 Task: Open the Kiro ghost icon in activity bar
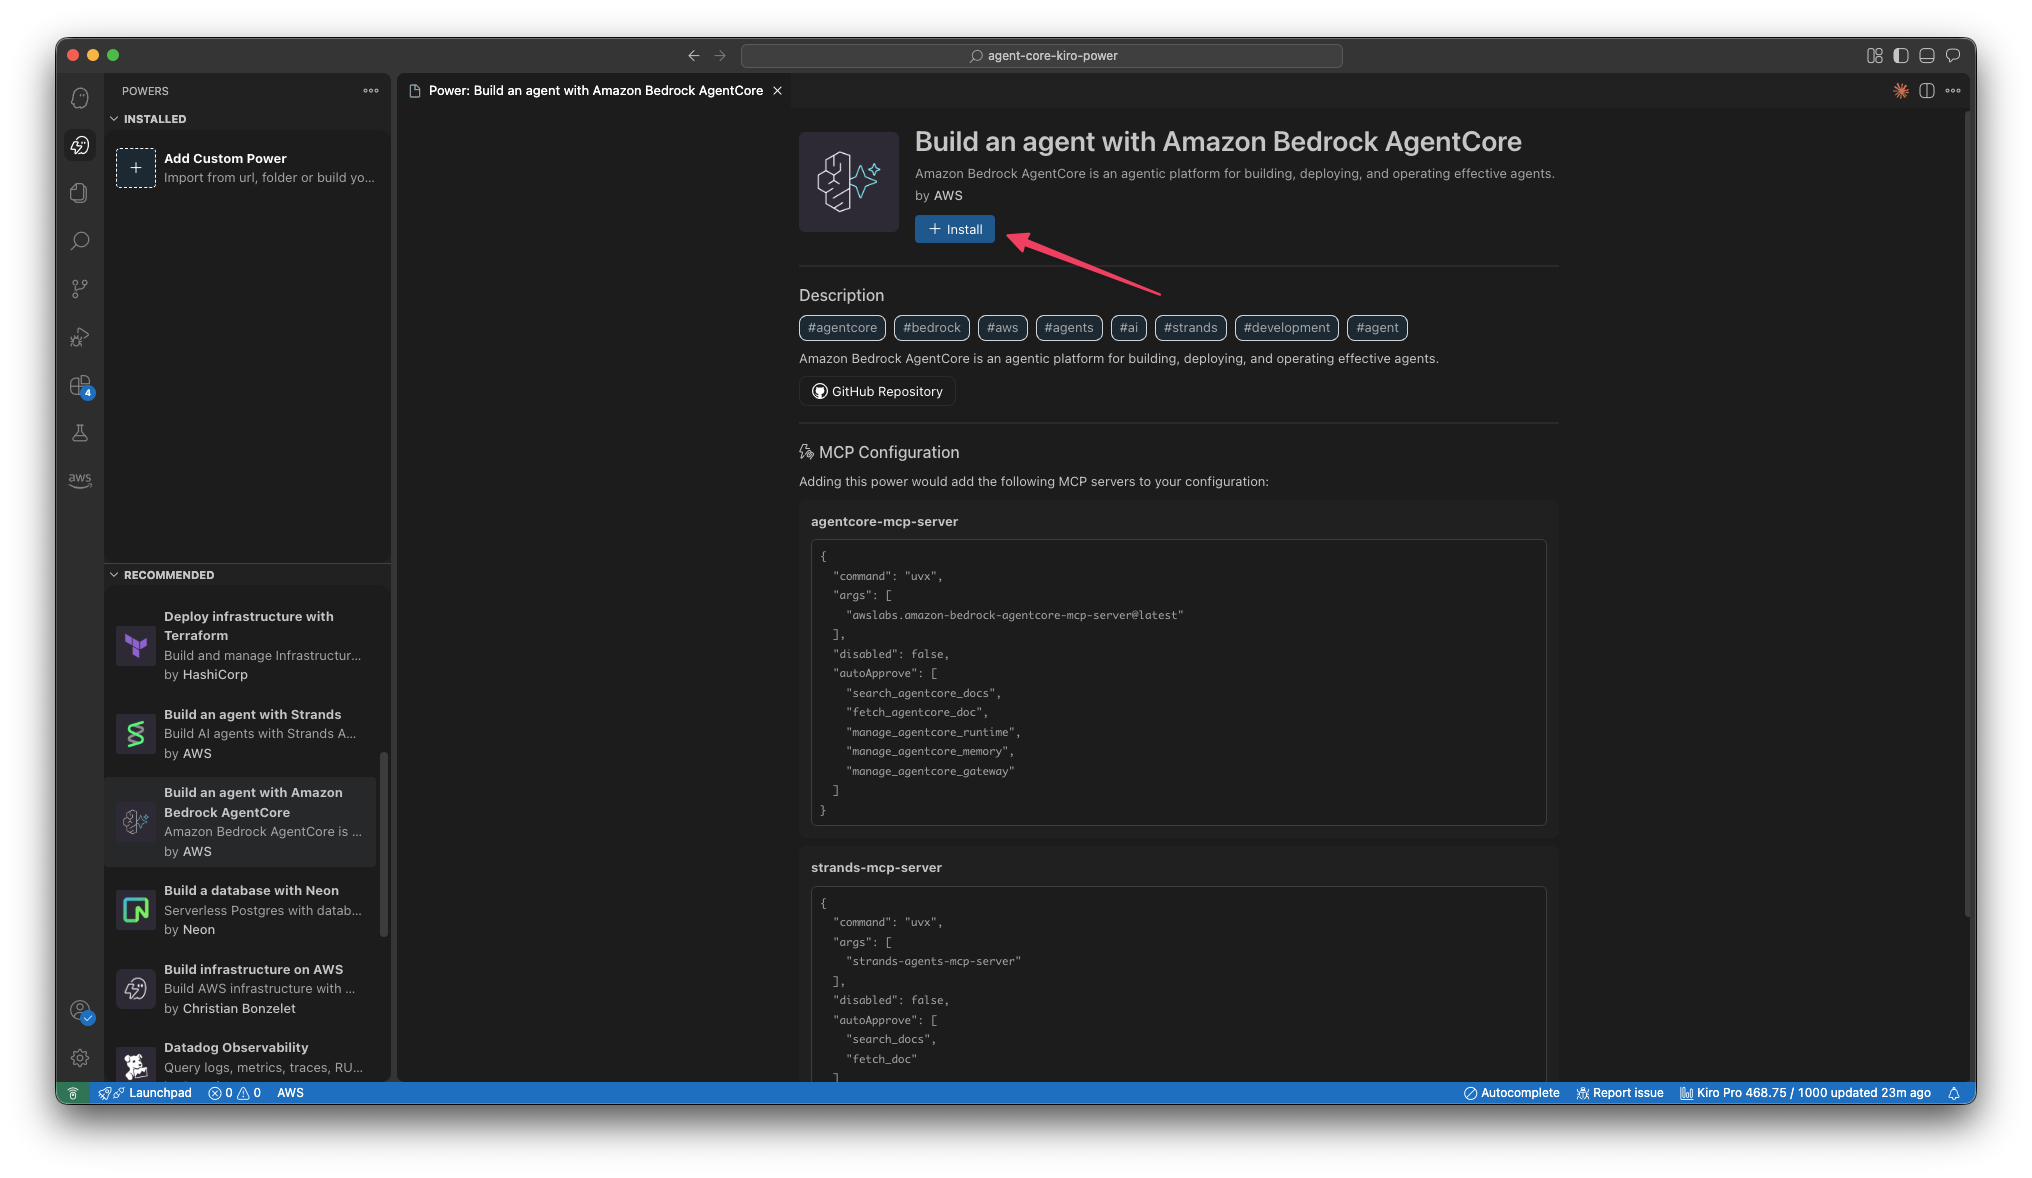[80, 98]
